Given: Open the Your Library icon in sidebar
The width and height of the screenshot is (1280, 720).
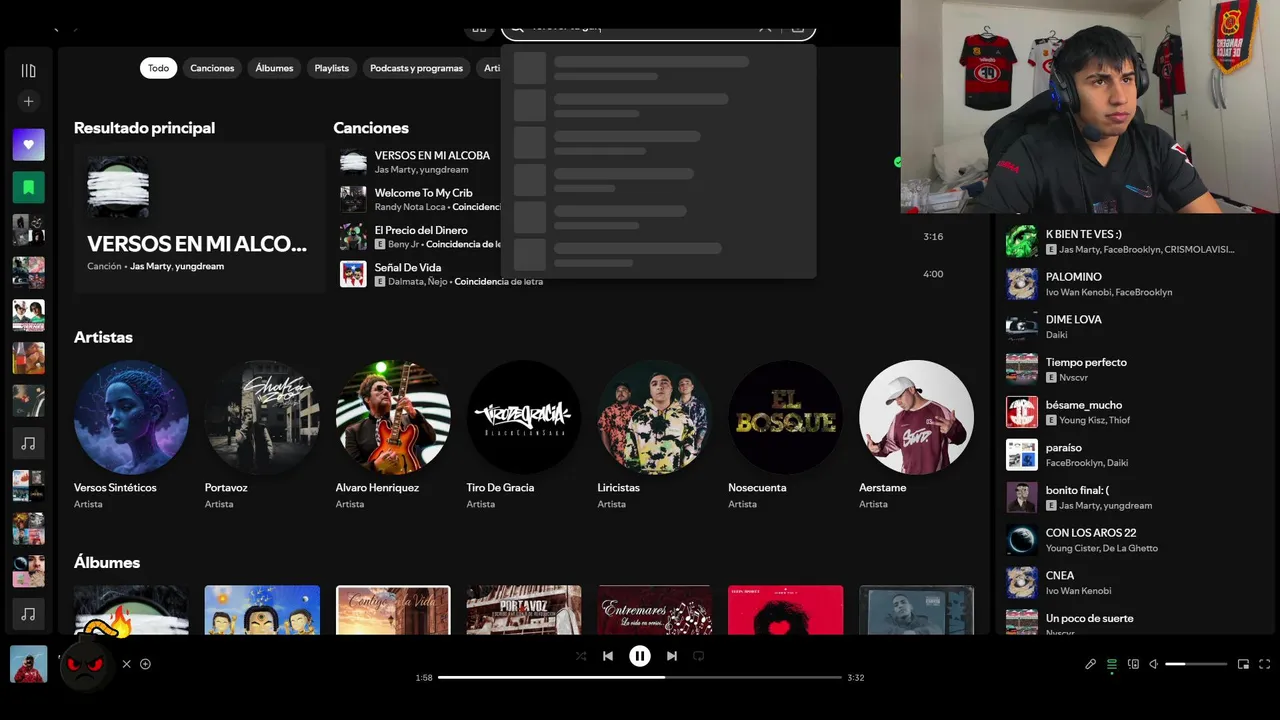Looking at the screenshot, I should pos(28,71).
